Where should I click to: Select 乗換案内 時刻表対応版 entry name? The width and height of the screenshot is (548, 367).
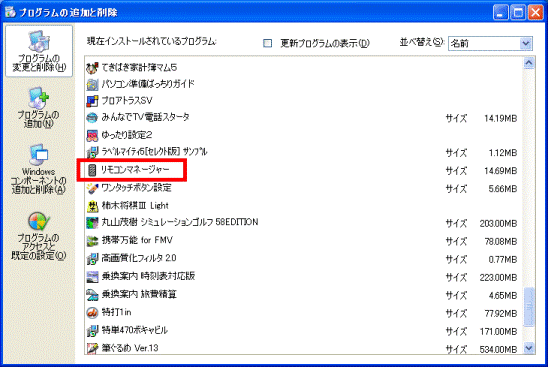pos(148,276)
